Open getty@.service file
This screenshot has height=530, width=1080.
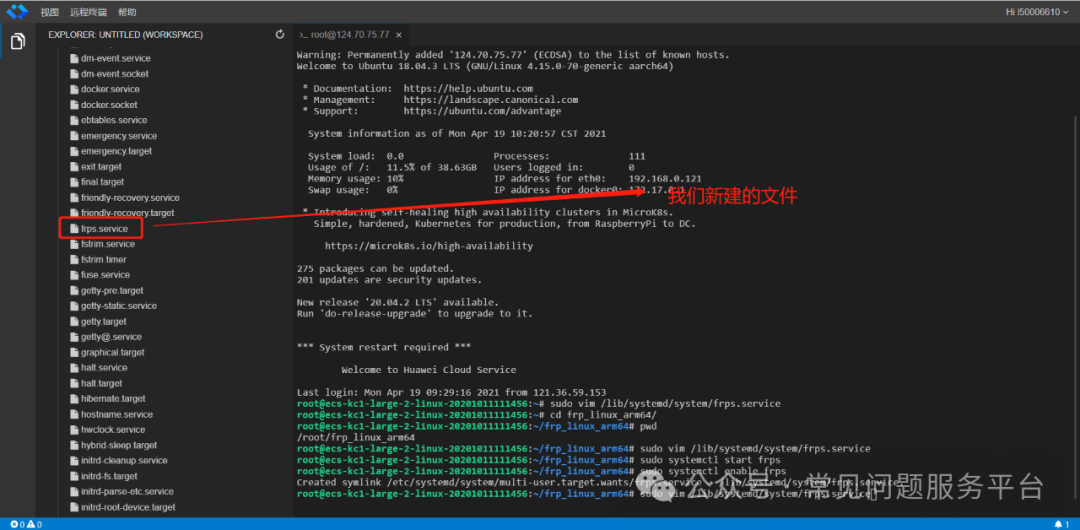(111, 337)
